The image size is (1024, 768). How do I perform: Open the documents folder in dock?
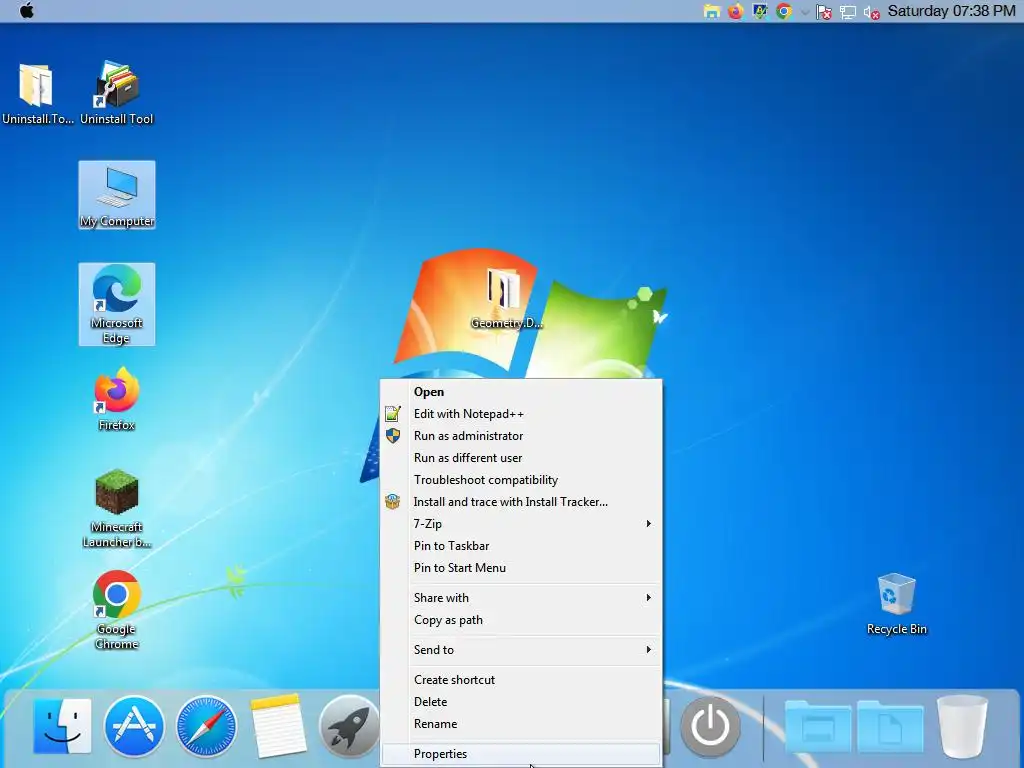click(x=890, y=726)
